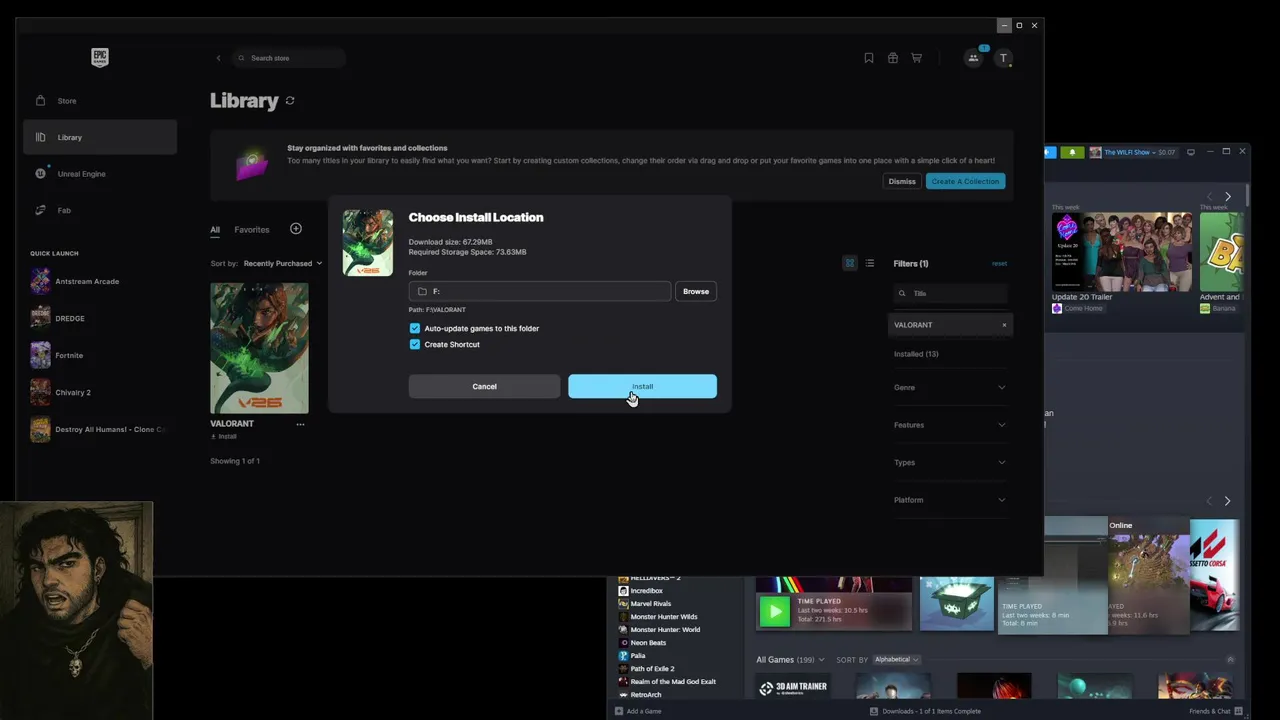This screenshot has height=720, width=1280.
Task: Select Path of Exile 2 in Steam list
Action: [652, 669]
